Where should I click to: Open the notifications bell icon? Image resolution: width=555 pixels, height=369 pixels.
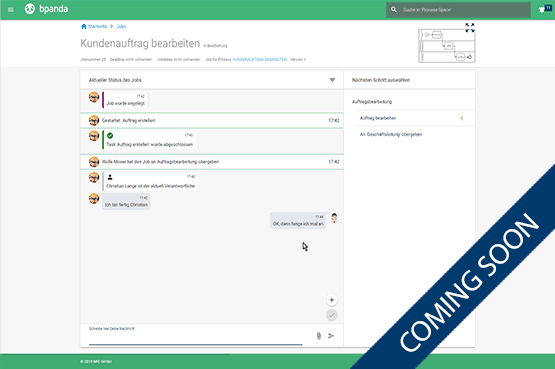tap(542, 10)
